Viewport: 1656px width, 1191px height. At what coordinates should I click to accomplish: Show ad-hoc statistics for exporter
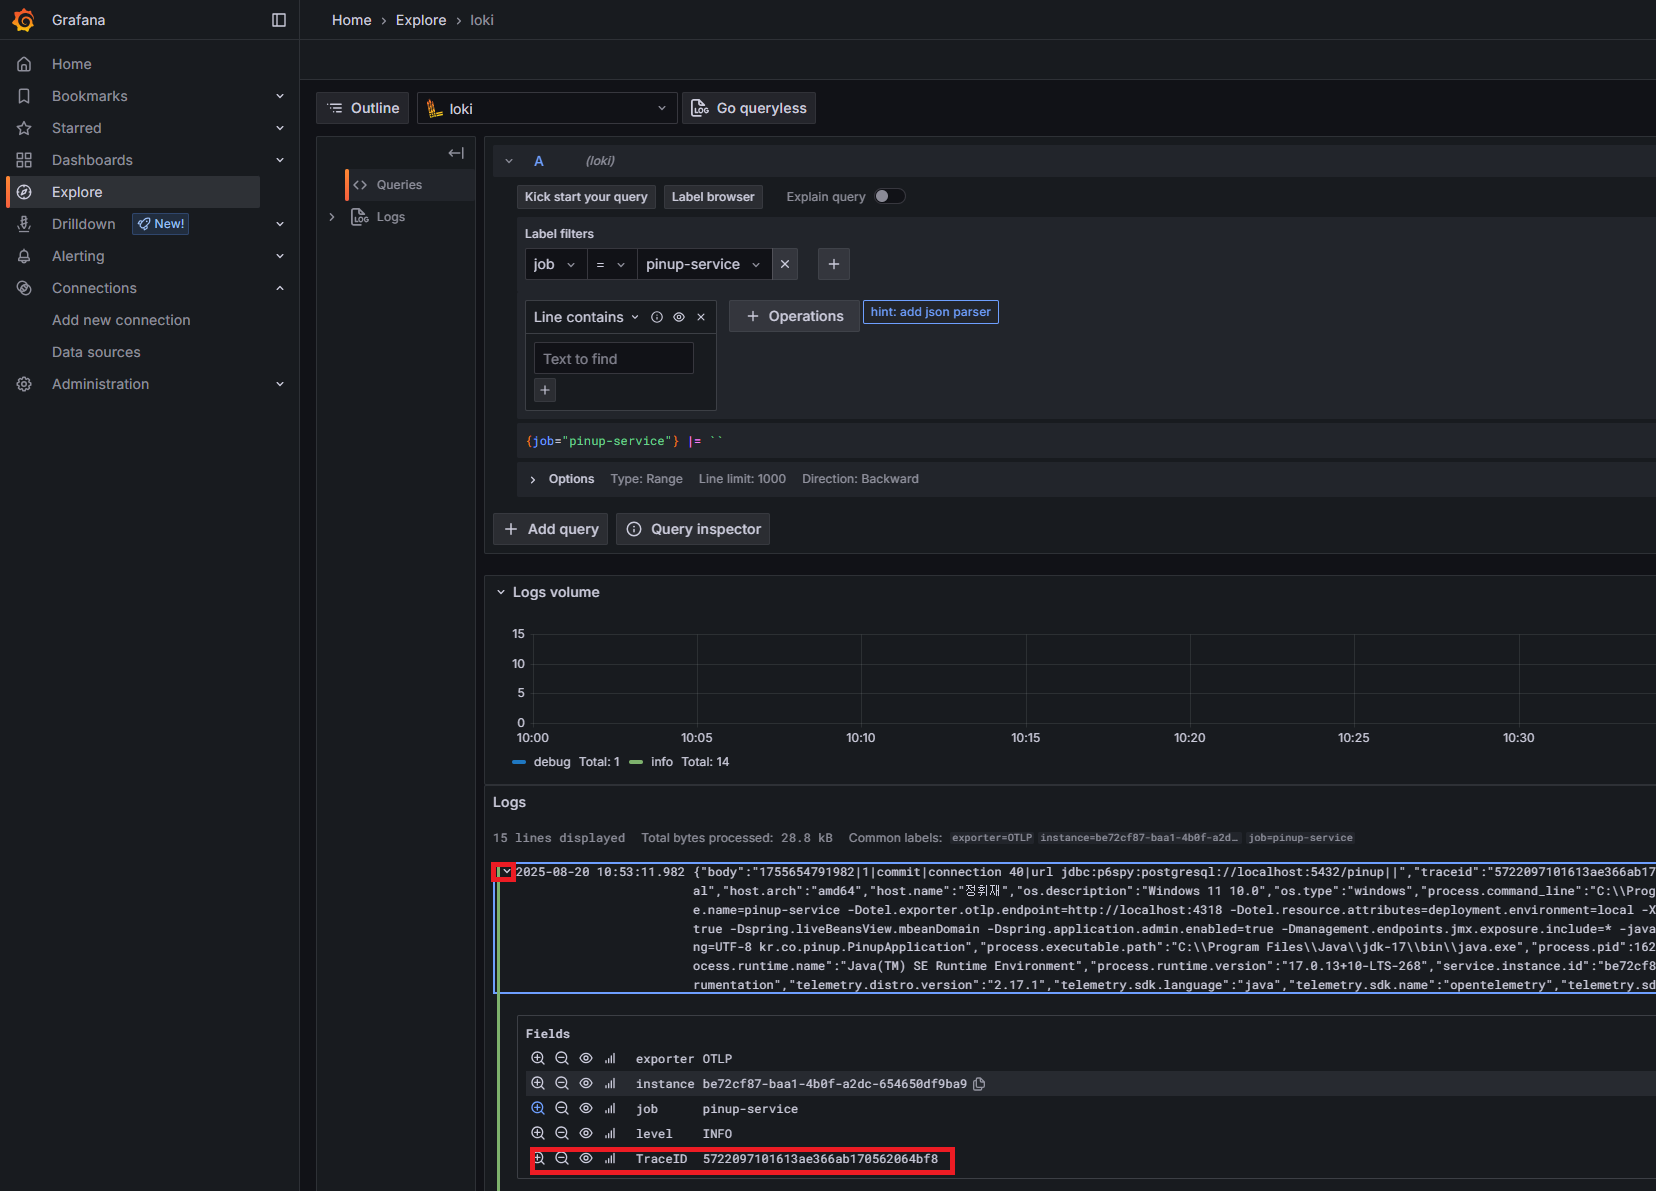(610, 1058)
